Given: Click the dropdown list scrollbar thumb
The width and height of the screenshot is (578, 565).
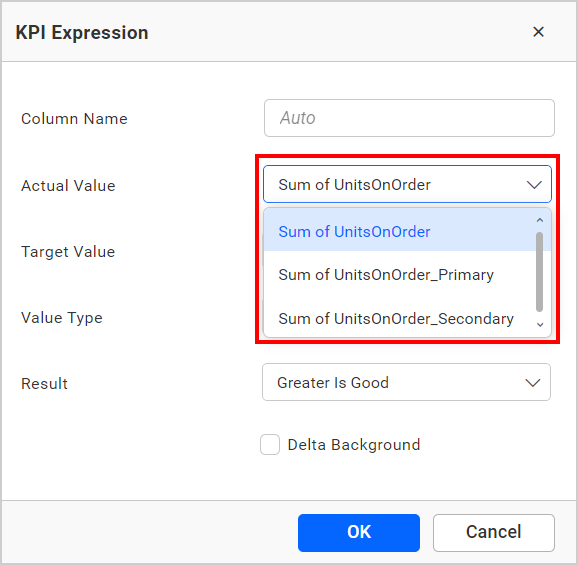Looking at the screenshot, I should tap(539, 272).
